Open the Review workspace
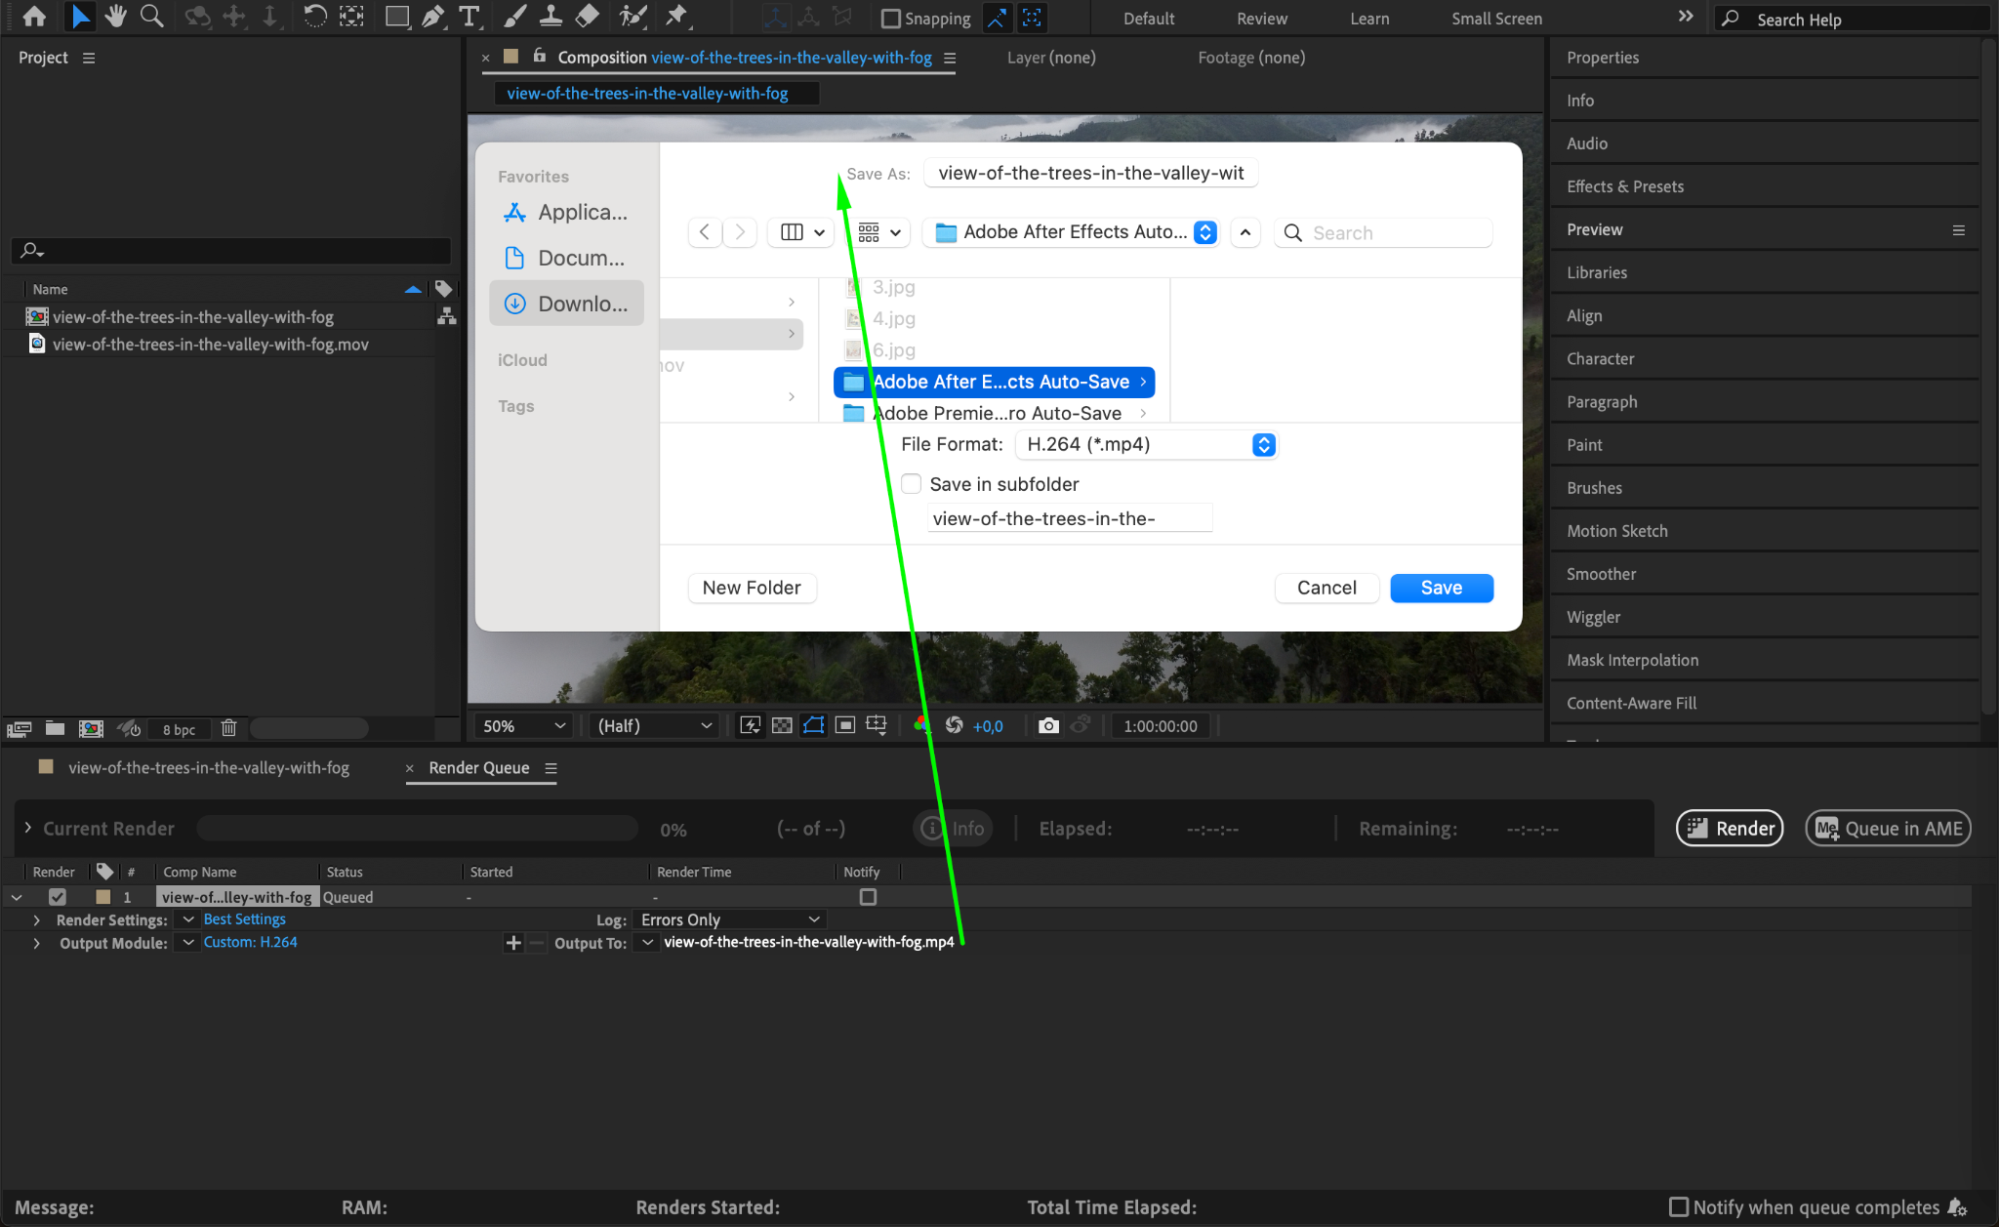 tap(1262, 18)
